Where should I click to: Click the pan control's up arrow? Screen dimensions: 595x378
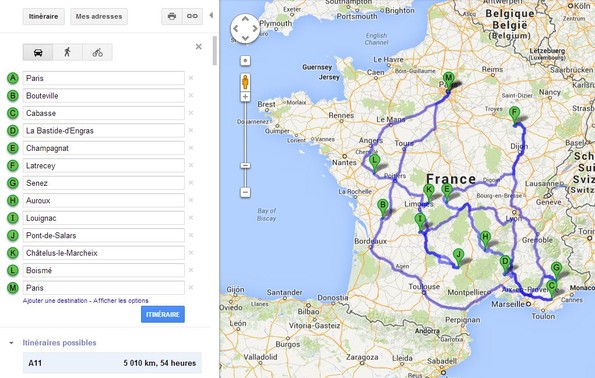pos(246,18)
